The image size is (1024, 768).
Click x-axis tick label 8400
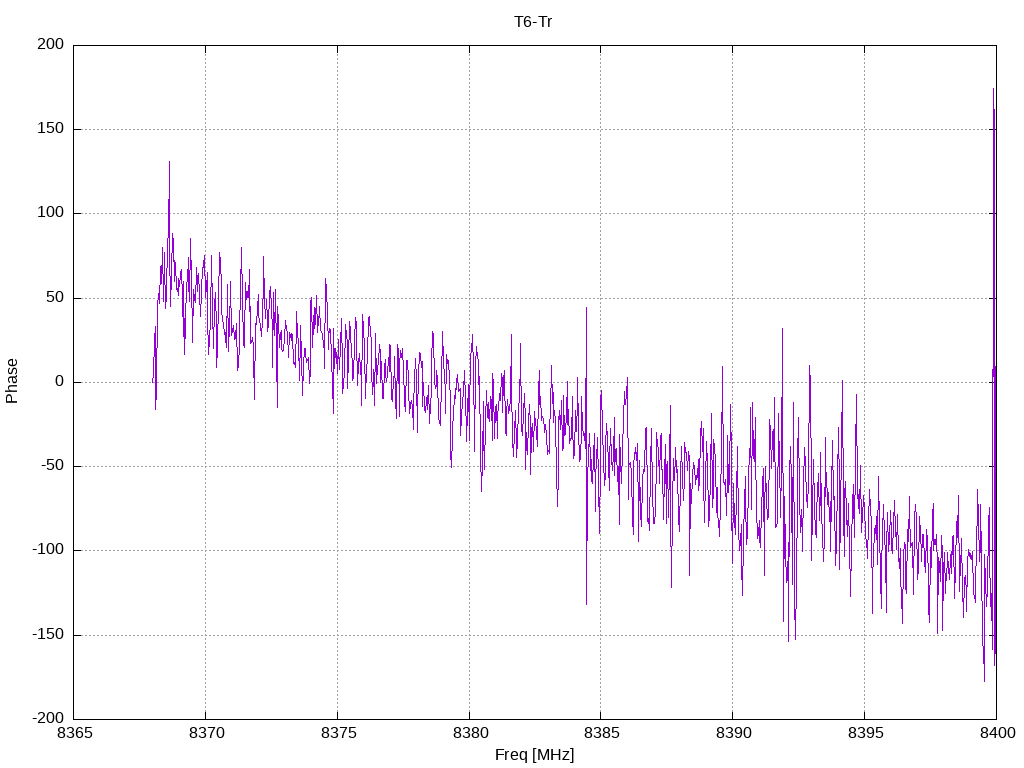[x=997, y=733]
